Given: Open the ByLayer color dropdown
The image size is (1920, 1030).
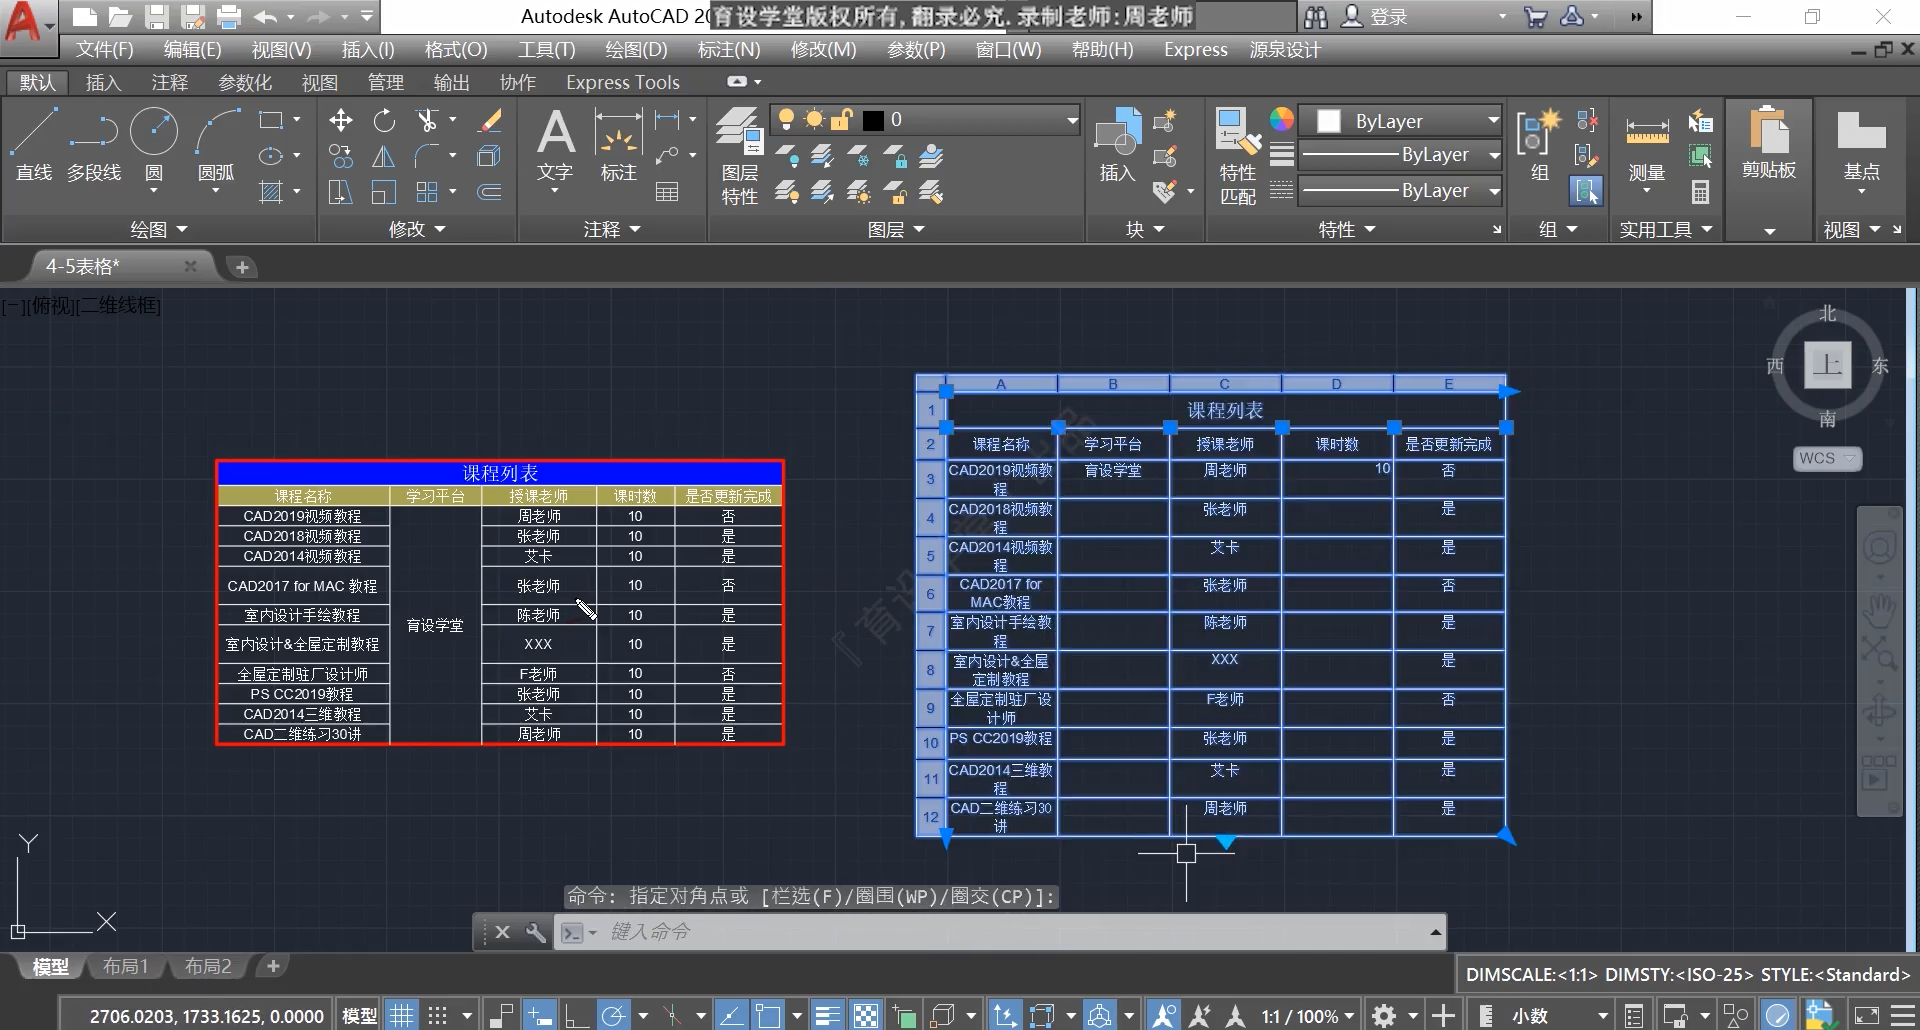Looking at the screenshot, I should click(1401, 121).
